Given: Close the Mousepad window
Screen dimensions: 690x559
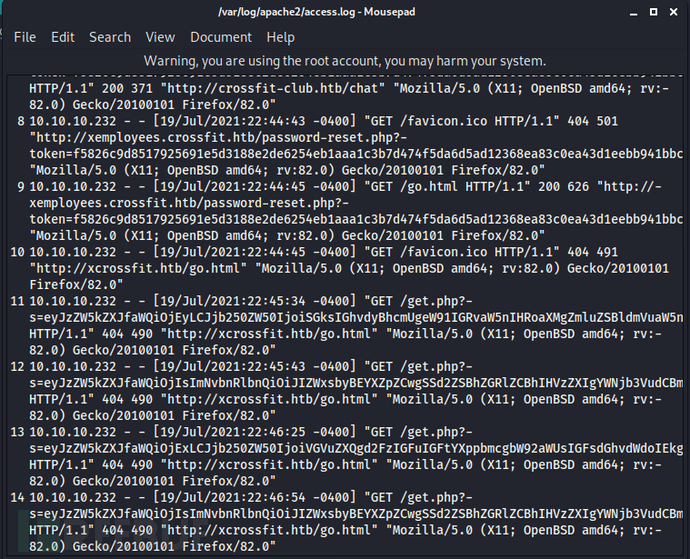Looking at the screenshot, I should pos(673,12).
